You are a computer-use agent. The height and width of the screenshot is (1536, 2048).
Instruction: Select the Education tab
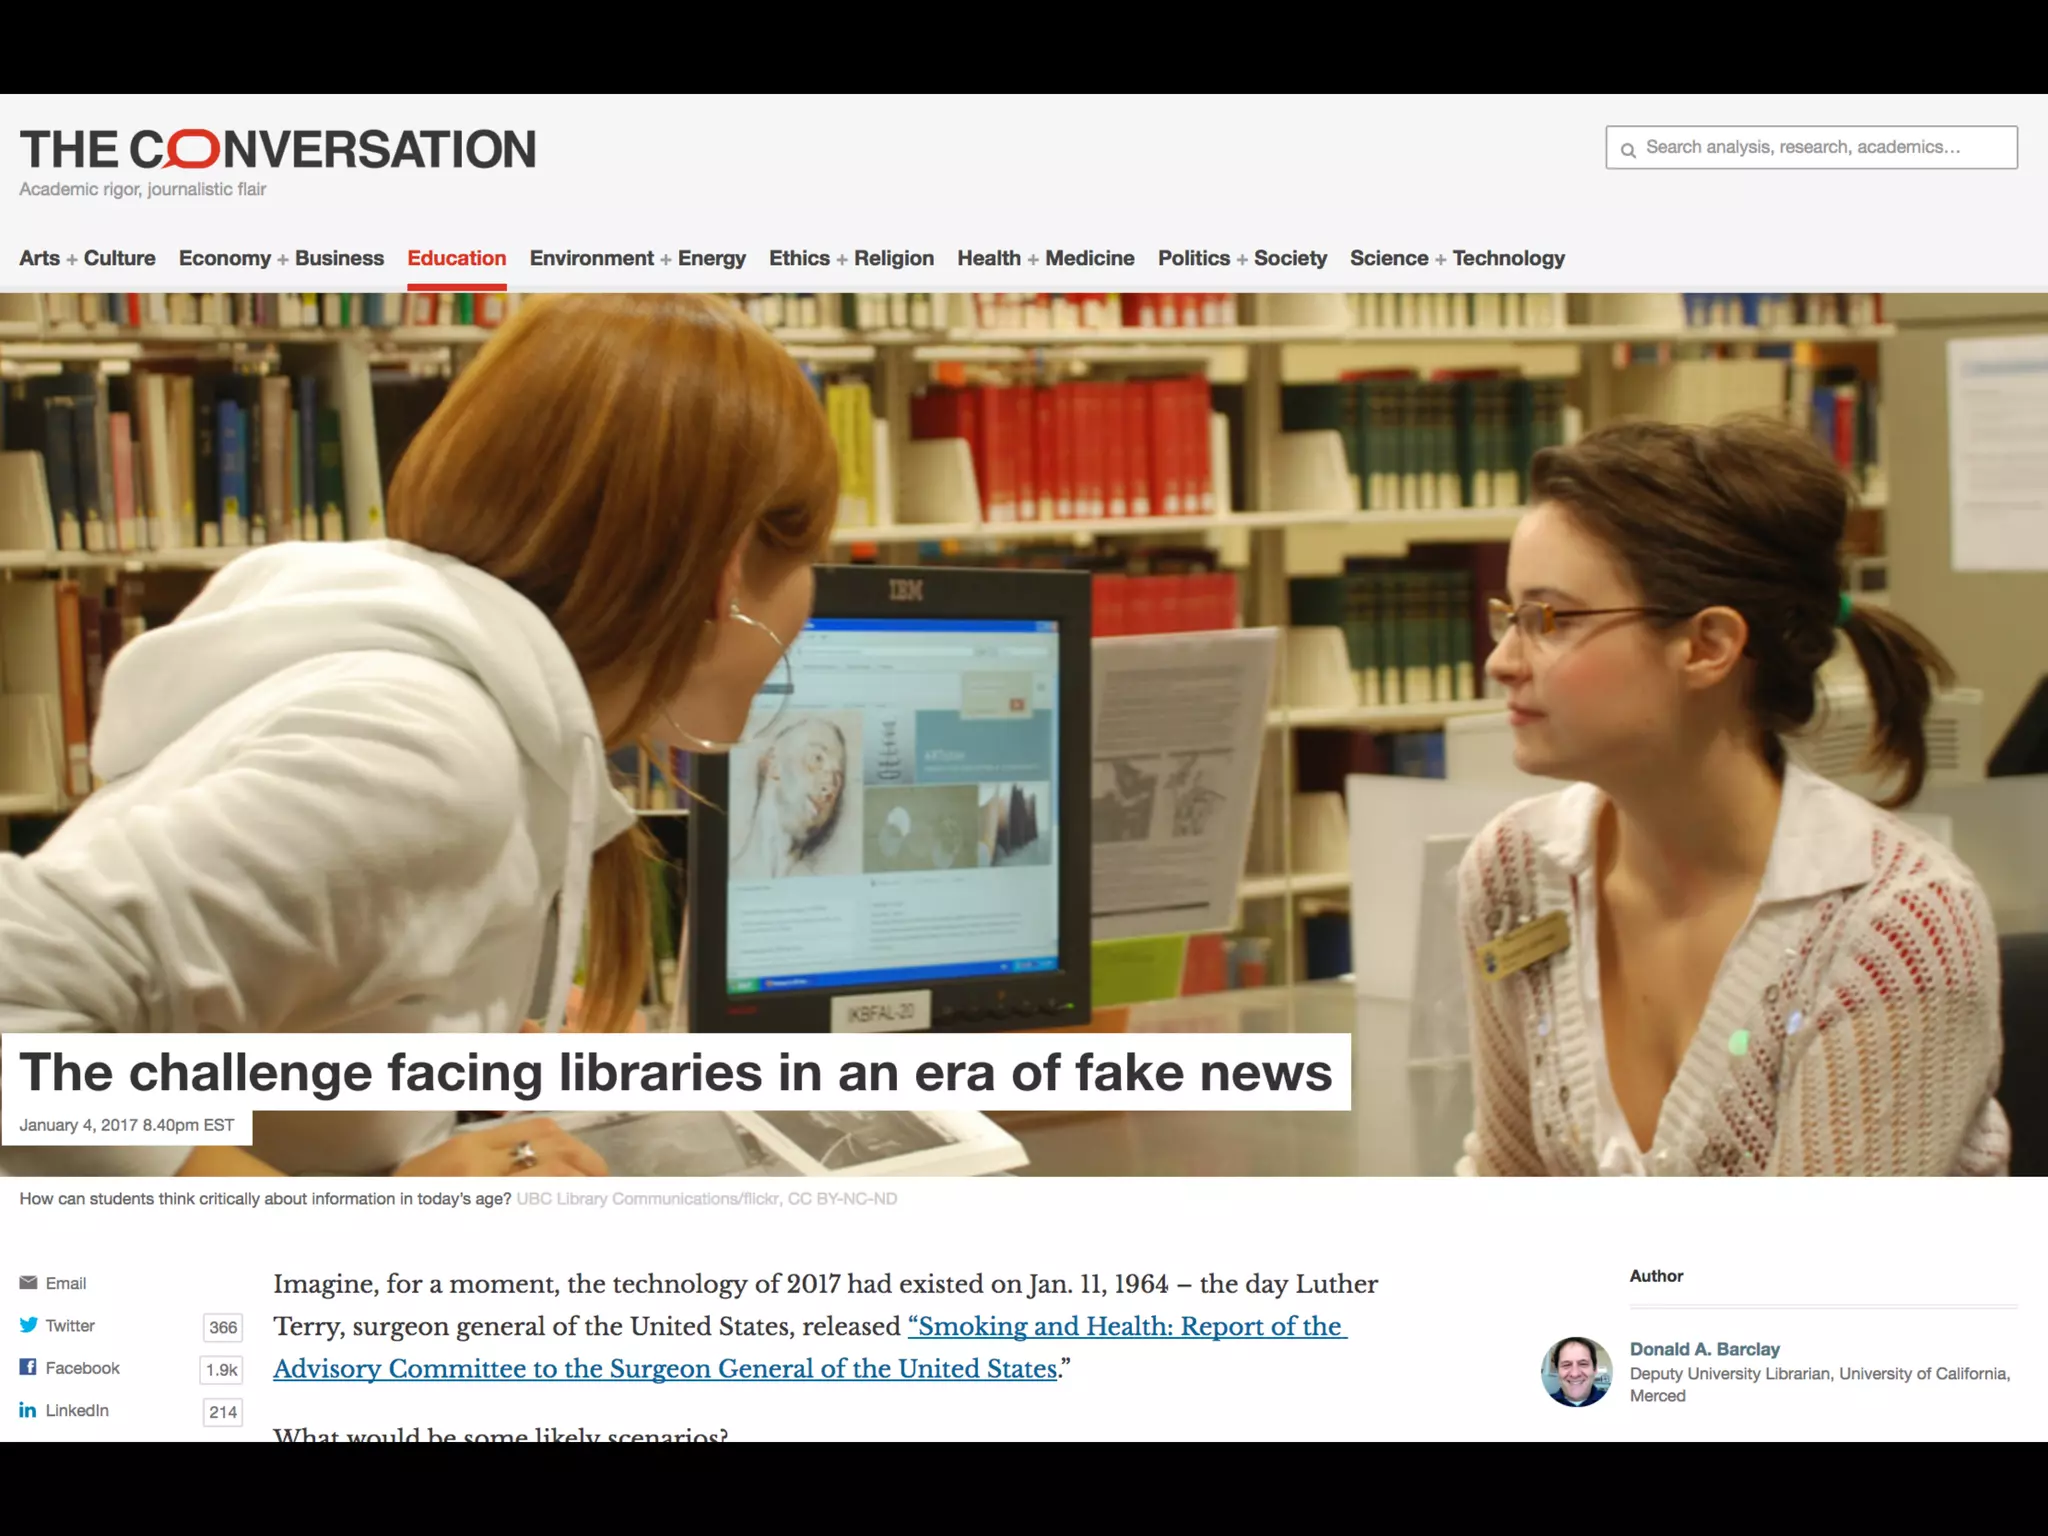tap(456, 258)
